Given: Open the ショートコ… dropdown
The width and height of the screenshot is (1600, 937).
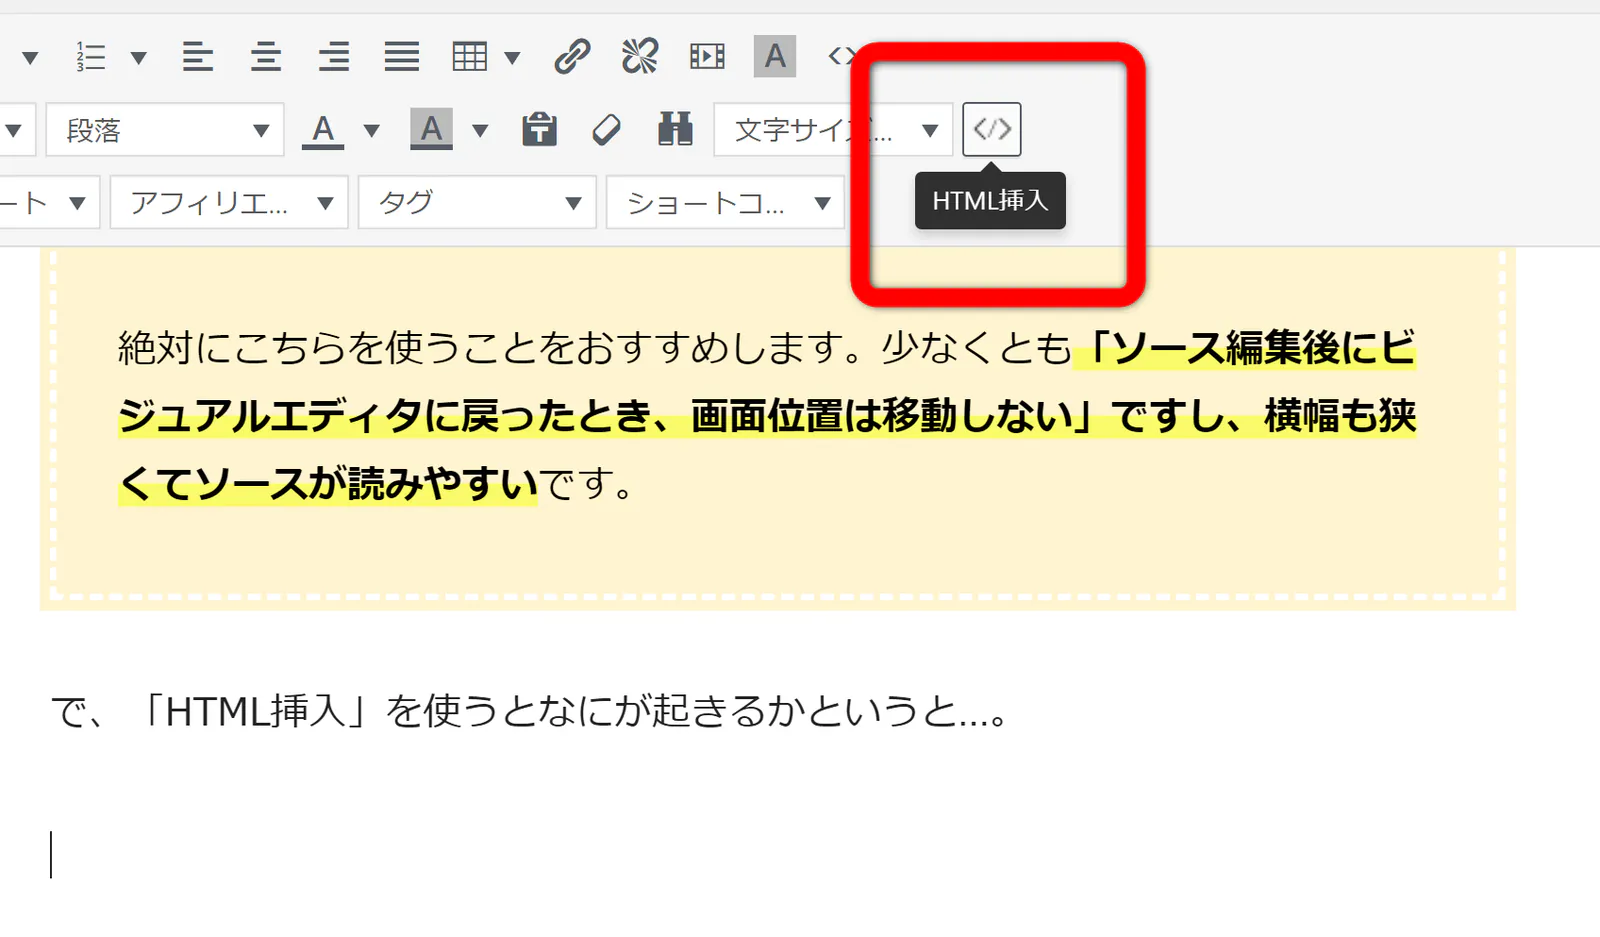Looking at the screenshot, I should tap(725, 203).
